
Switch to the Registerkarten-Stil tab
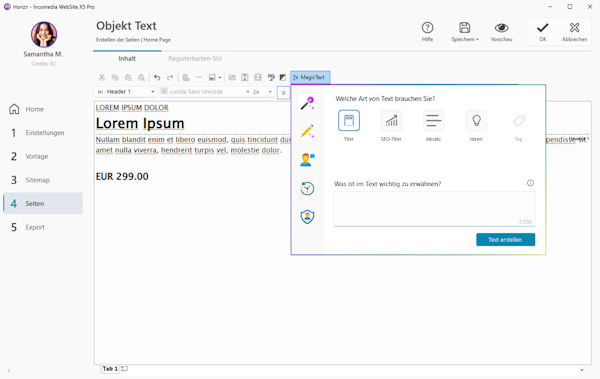(195, 59)
